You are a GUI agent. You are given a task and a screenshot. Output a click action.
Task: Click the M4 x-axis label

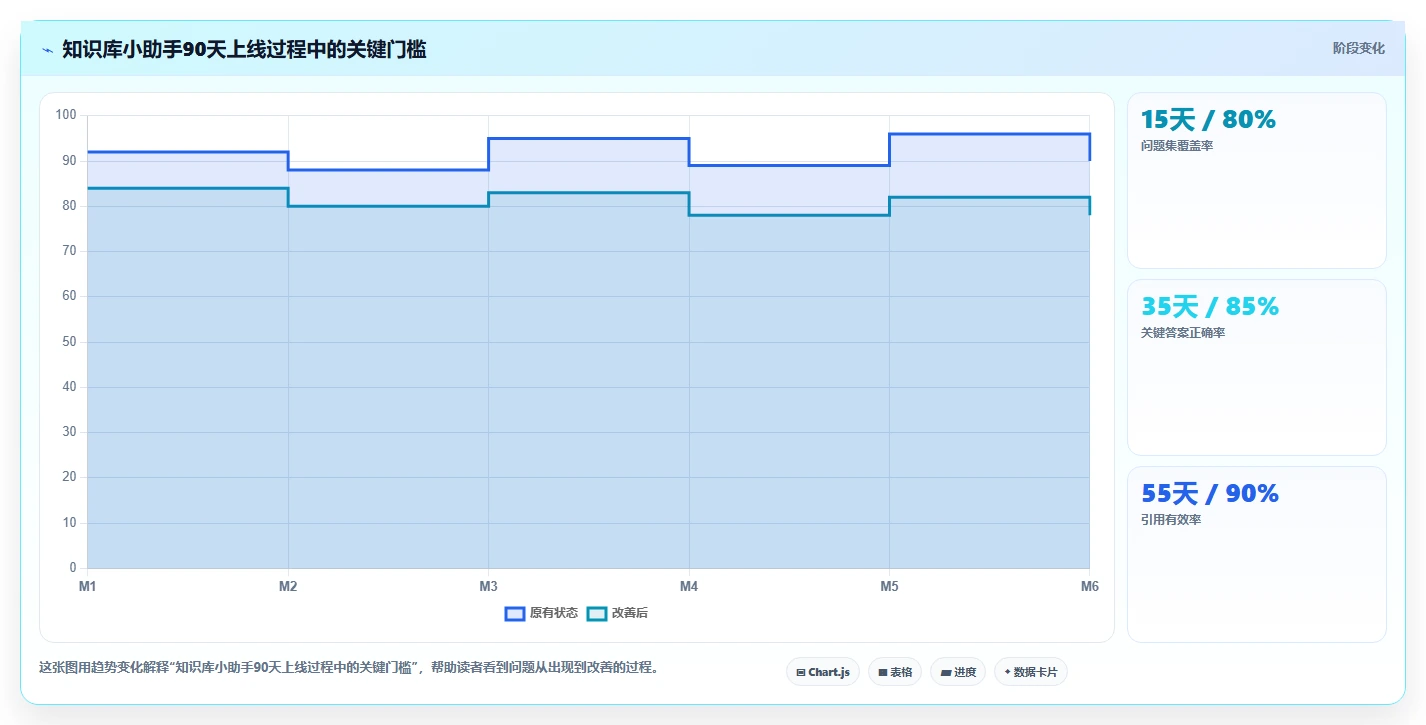(x=689, y=587)
